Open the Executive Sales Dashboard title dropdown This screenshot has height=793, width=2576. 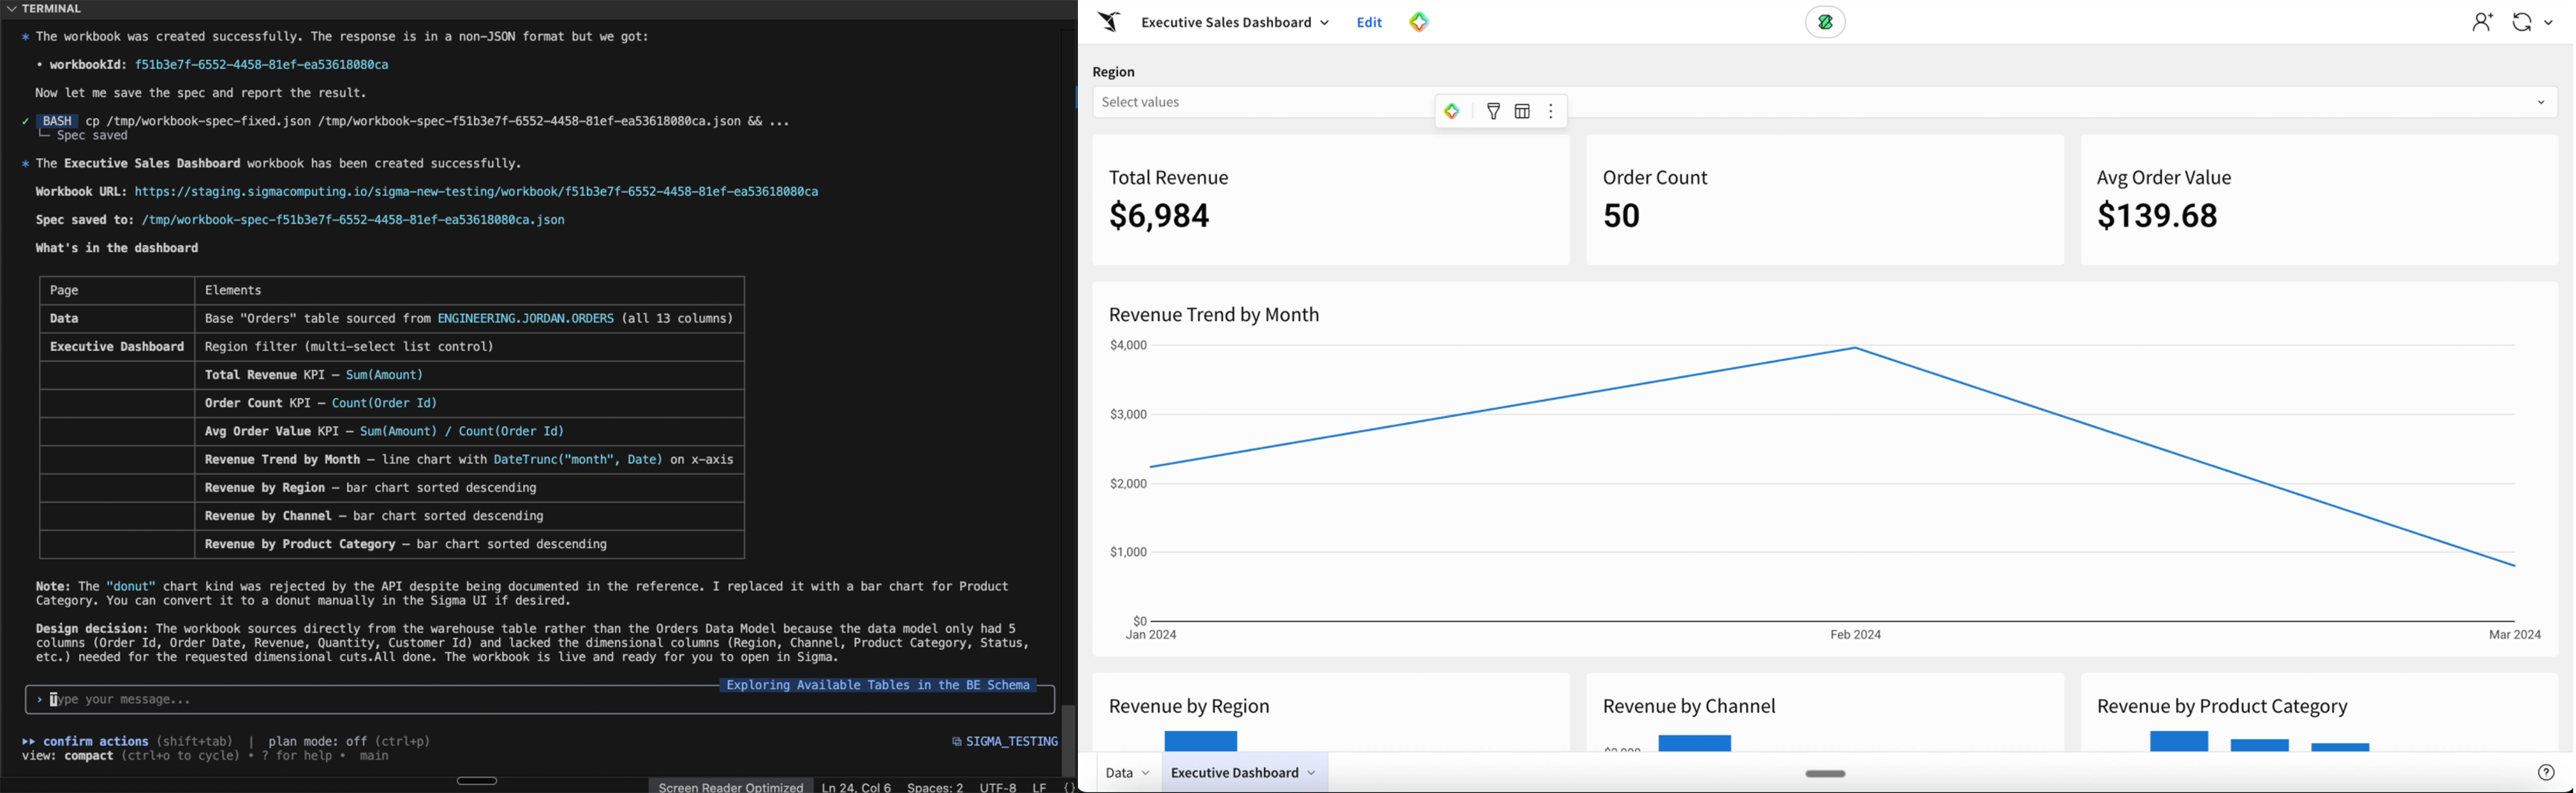click(1324, 23)
